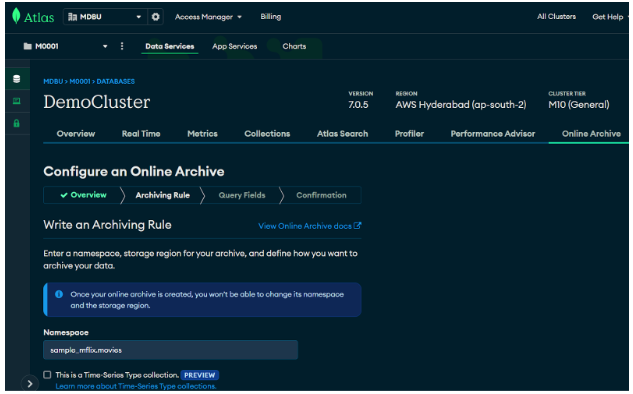Open the Real Time tab

click(x=141, y=134)
